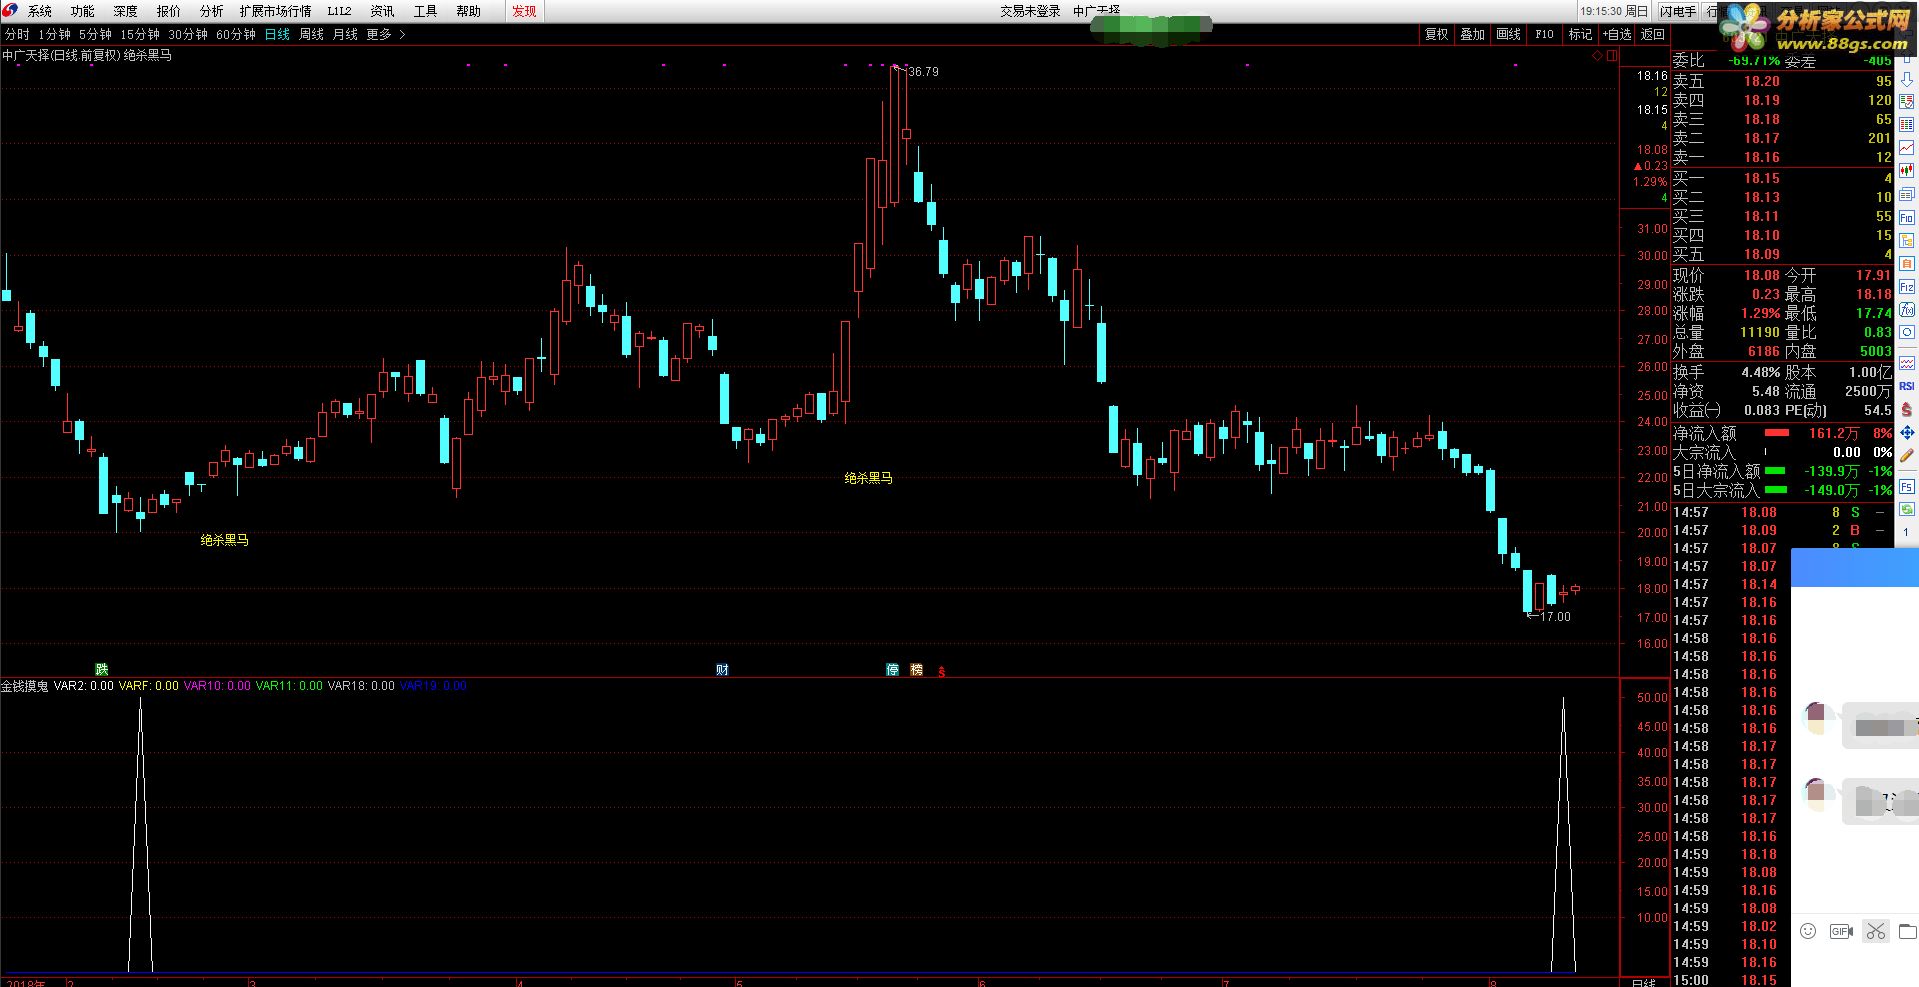The width and height of the screenshot is (1919, 987).
Task: Open the L1L2 menu
Action: pyautogui.click(x=340, y=11)
